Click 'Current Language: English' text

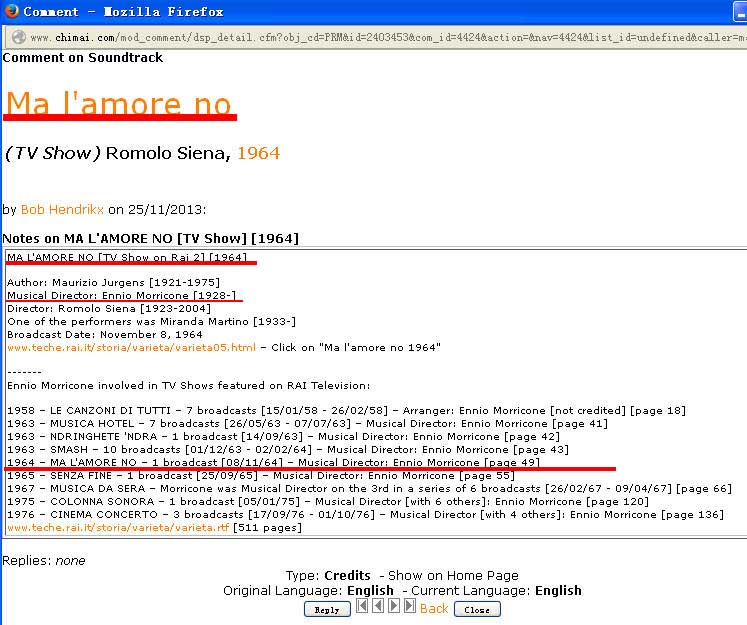click(496, 591)
